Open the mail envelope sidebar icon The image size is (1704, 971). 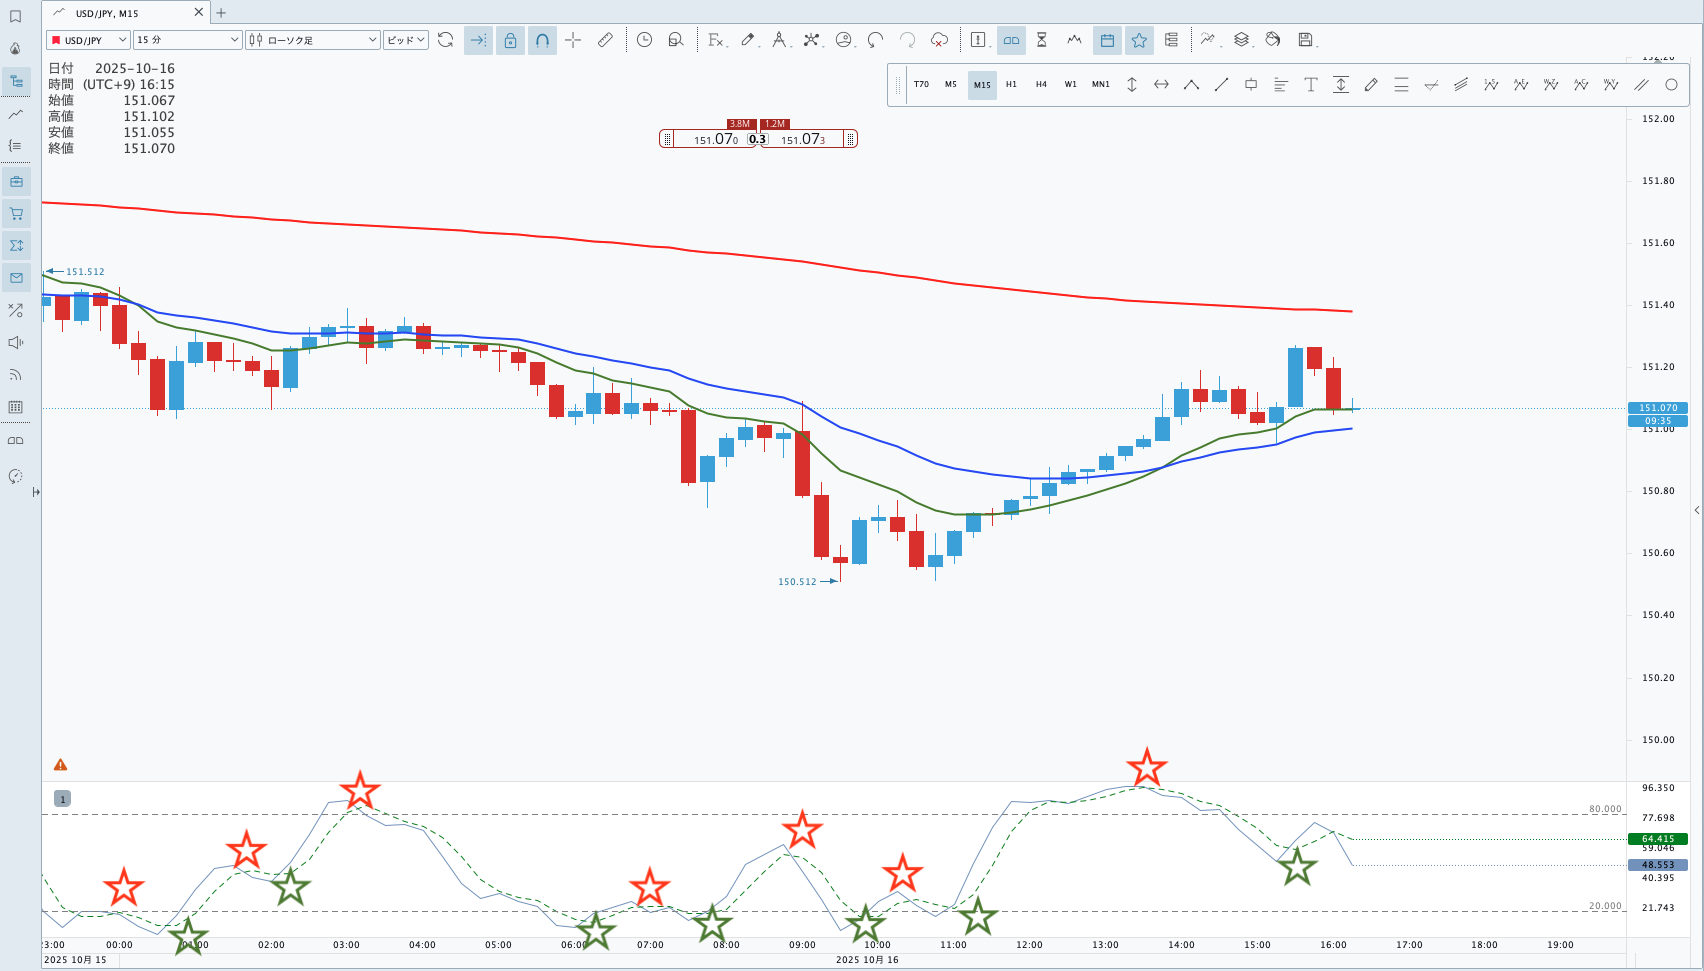click(16, 278)
